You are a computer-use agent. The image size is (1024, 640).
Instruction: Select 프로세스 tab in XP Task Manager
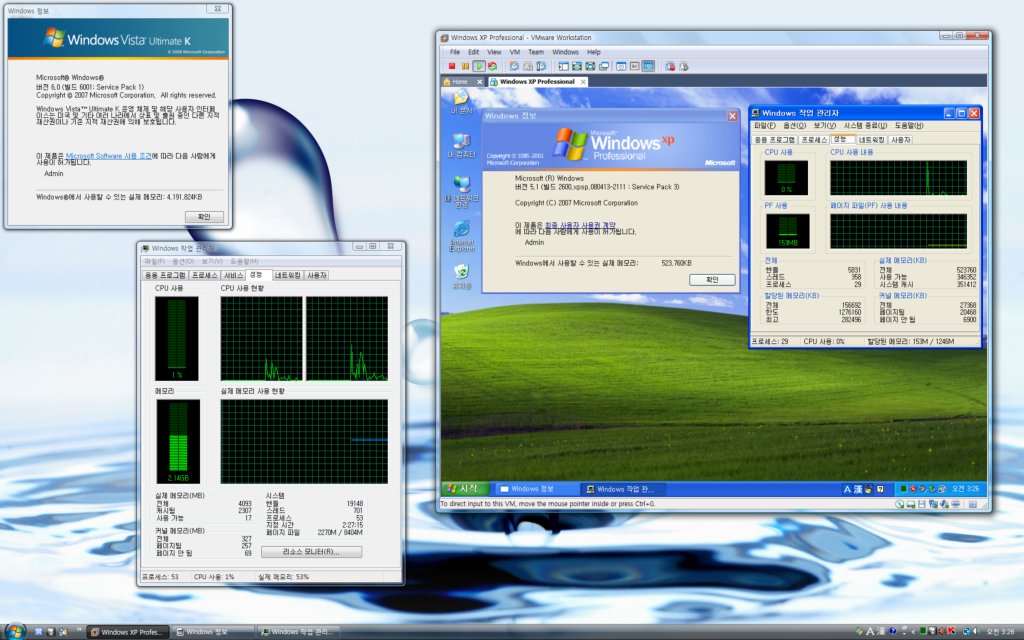pyautogui.click(x=814, y=140)
